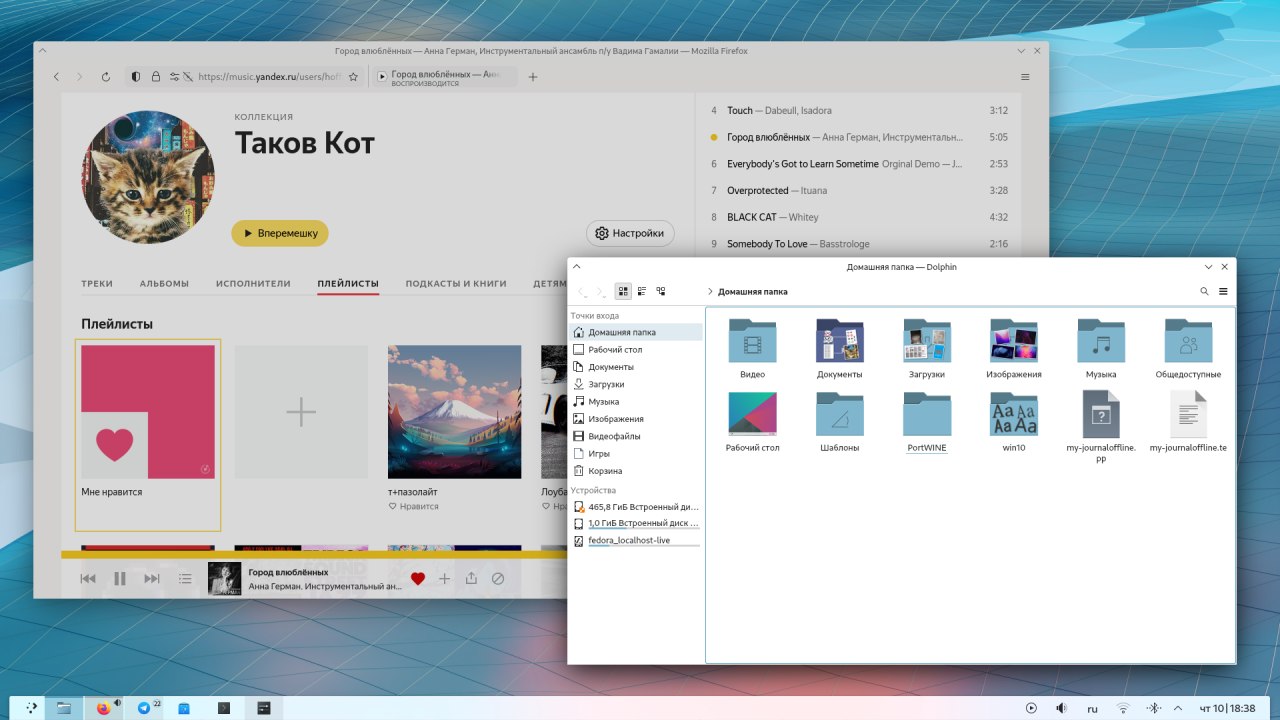This screenshot has width=1280, height=720.
Task: Open the KDE application launcher
Action: (32, 708)
